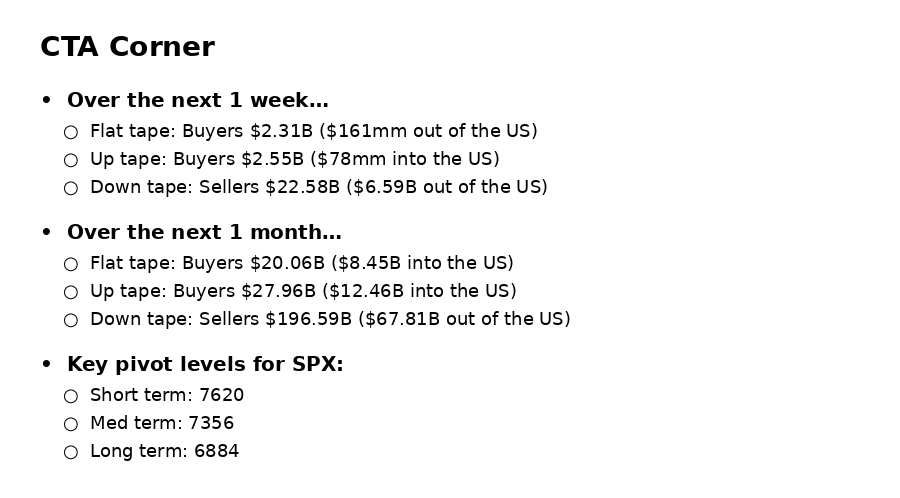Select the 'Over the next 1 month' heading
Viewport: 900px width, 498px height.
click(x=204, y=232)
